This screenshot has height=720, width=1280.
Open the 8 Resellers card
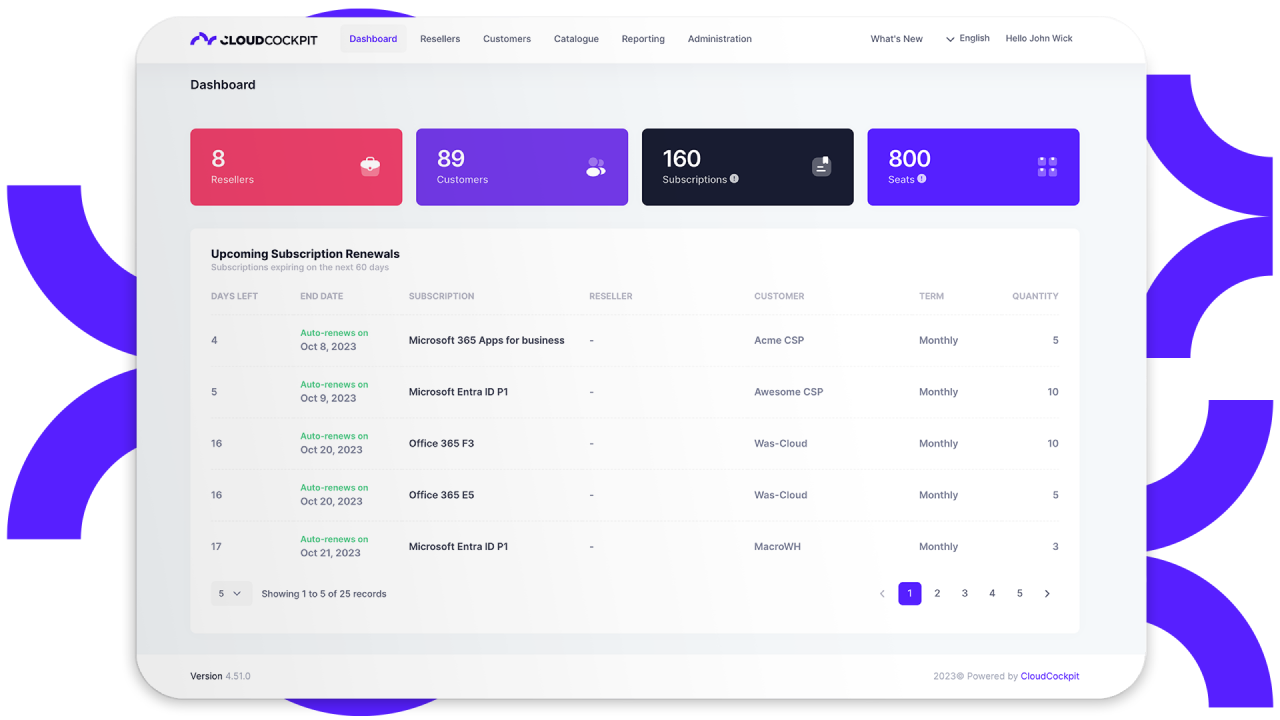pos(296,167)
